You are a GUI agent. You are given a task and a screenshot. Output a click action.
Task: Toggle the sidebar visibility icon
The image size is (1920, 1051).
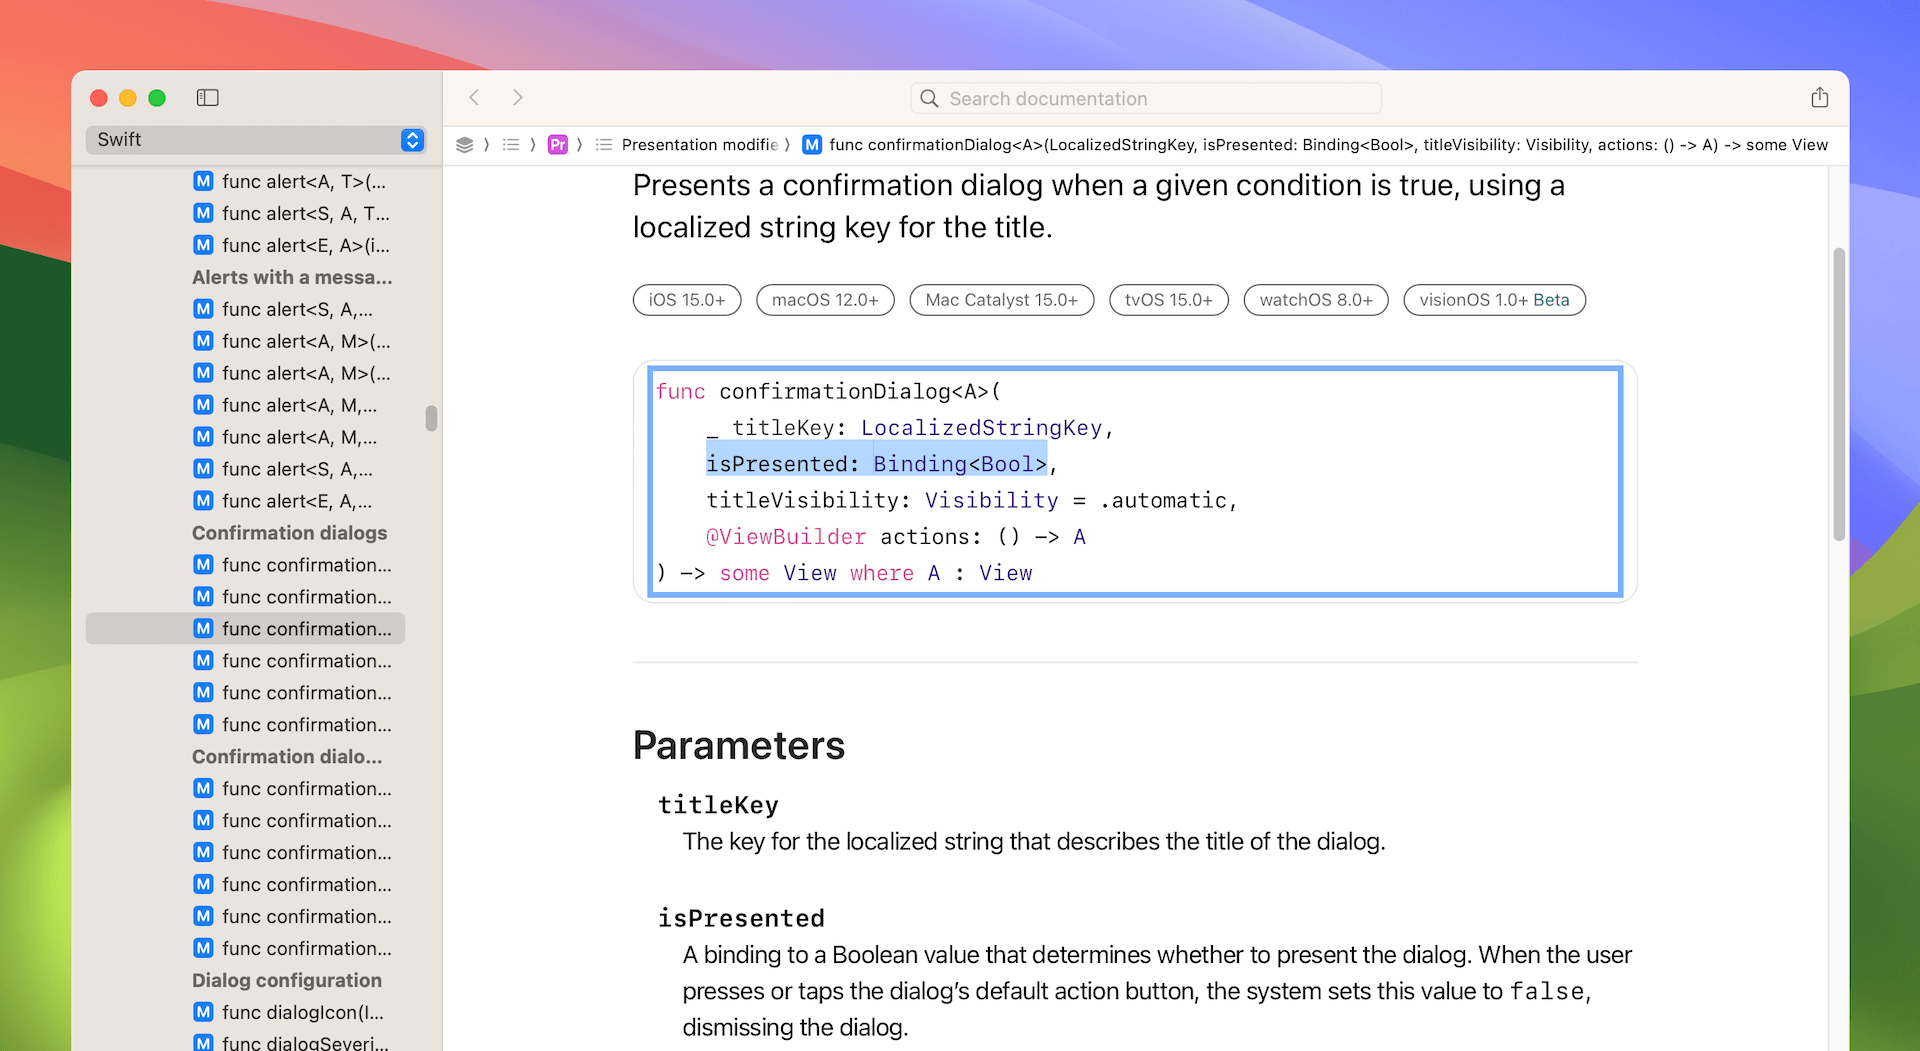click(x=208, y=97)
